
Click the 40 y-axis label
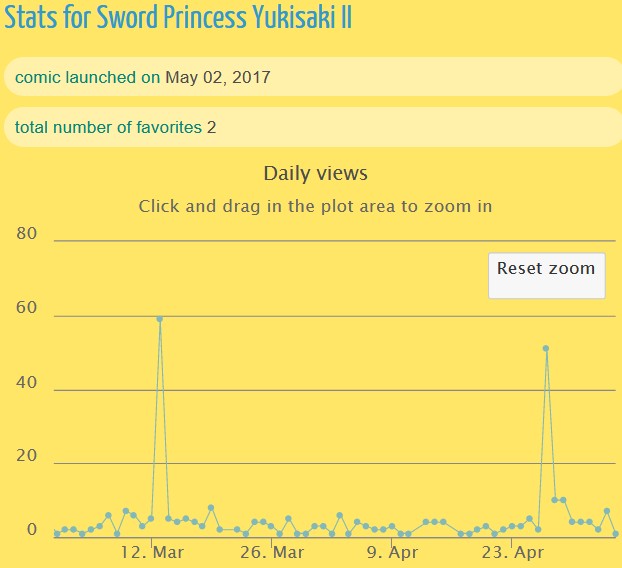[28, 383]
